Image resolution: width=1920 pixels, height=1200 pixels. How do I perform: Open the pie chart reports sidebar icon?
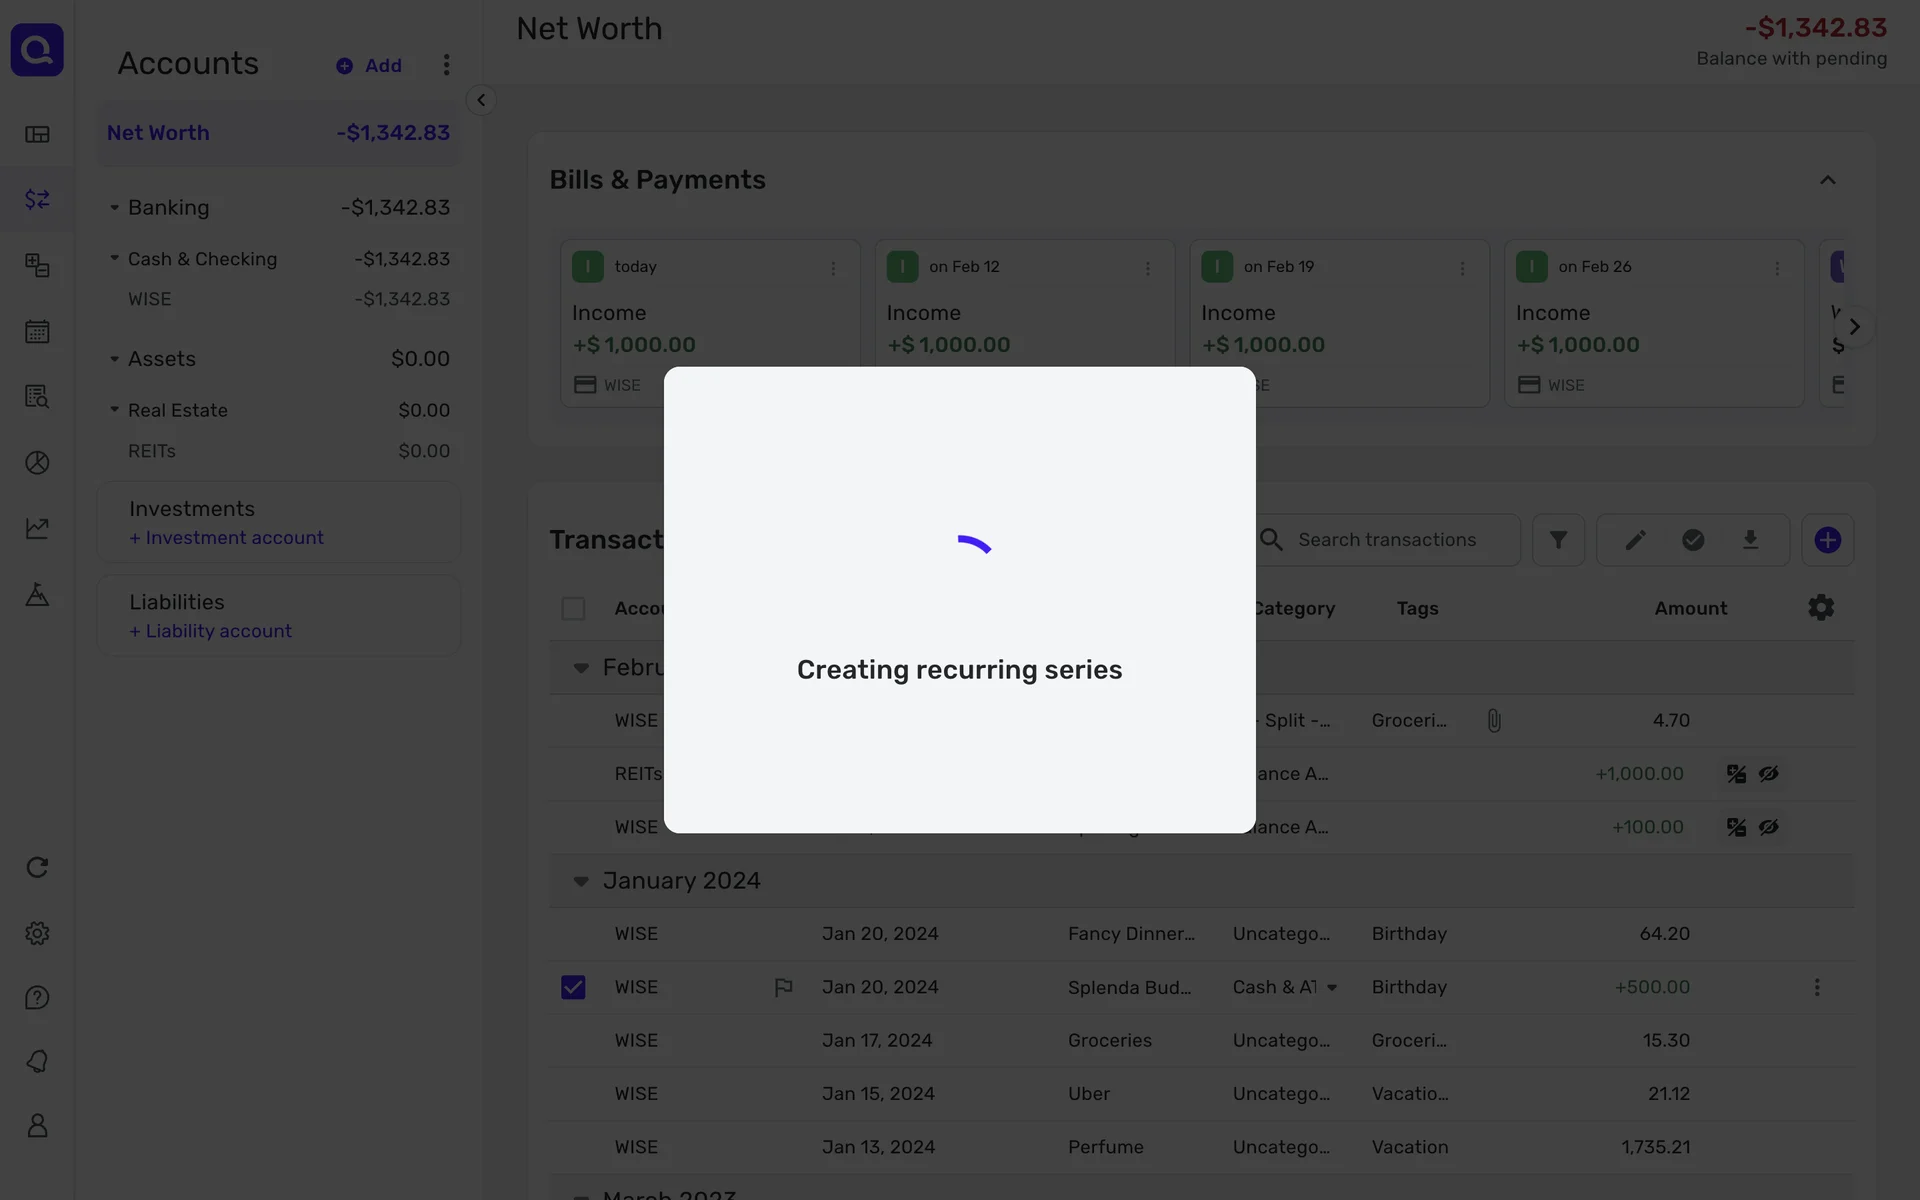click(37, 463)
